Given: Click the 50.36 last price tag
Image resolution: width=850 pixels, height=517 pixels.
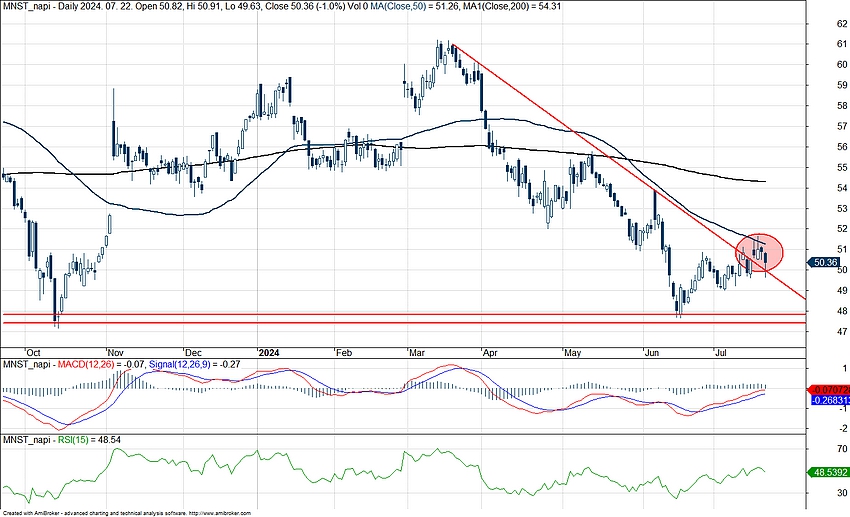Looking at the screenshot, I should point(825,262).
